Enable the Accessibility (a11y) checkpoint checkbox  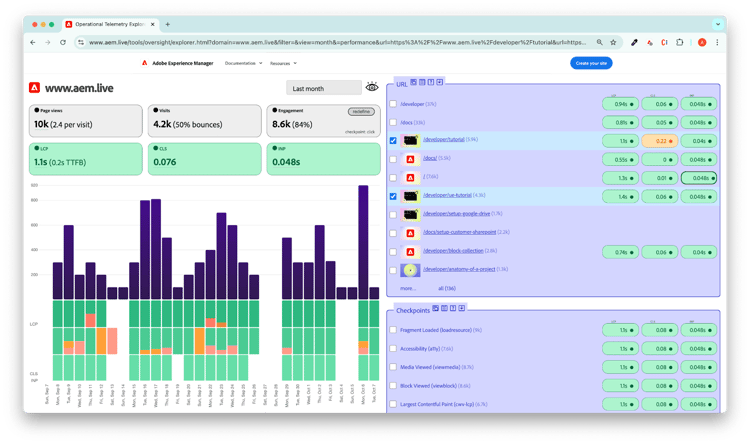[393, 348]
